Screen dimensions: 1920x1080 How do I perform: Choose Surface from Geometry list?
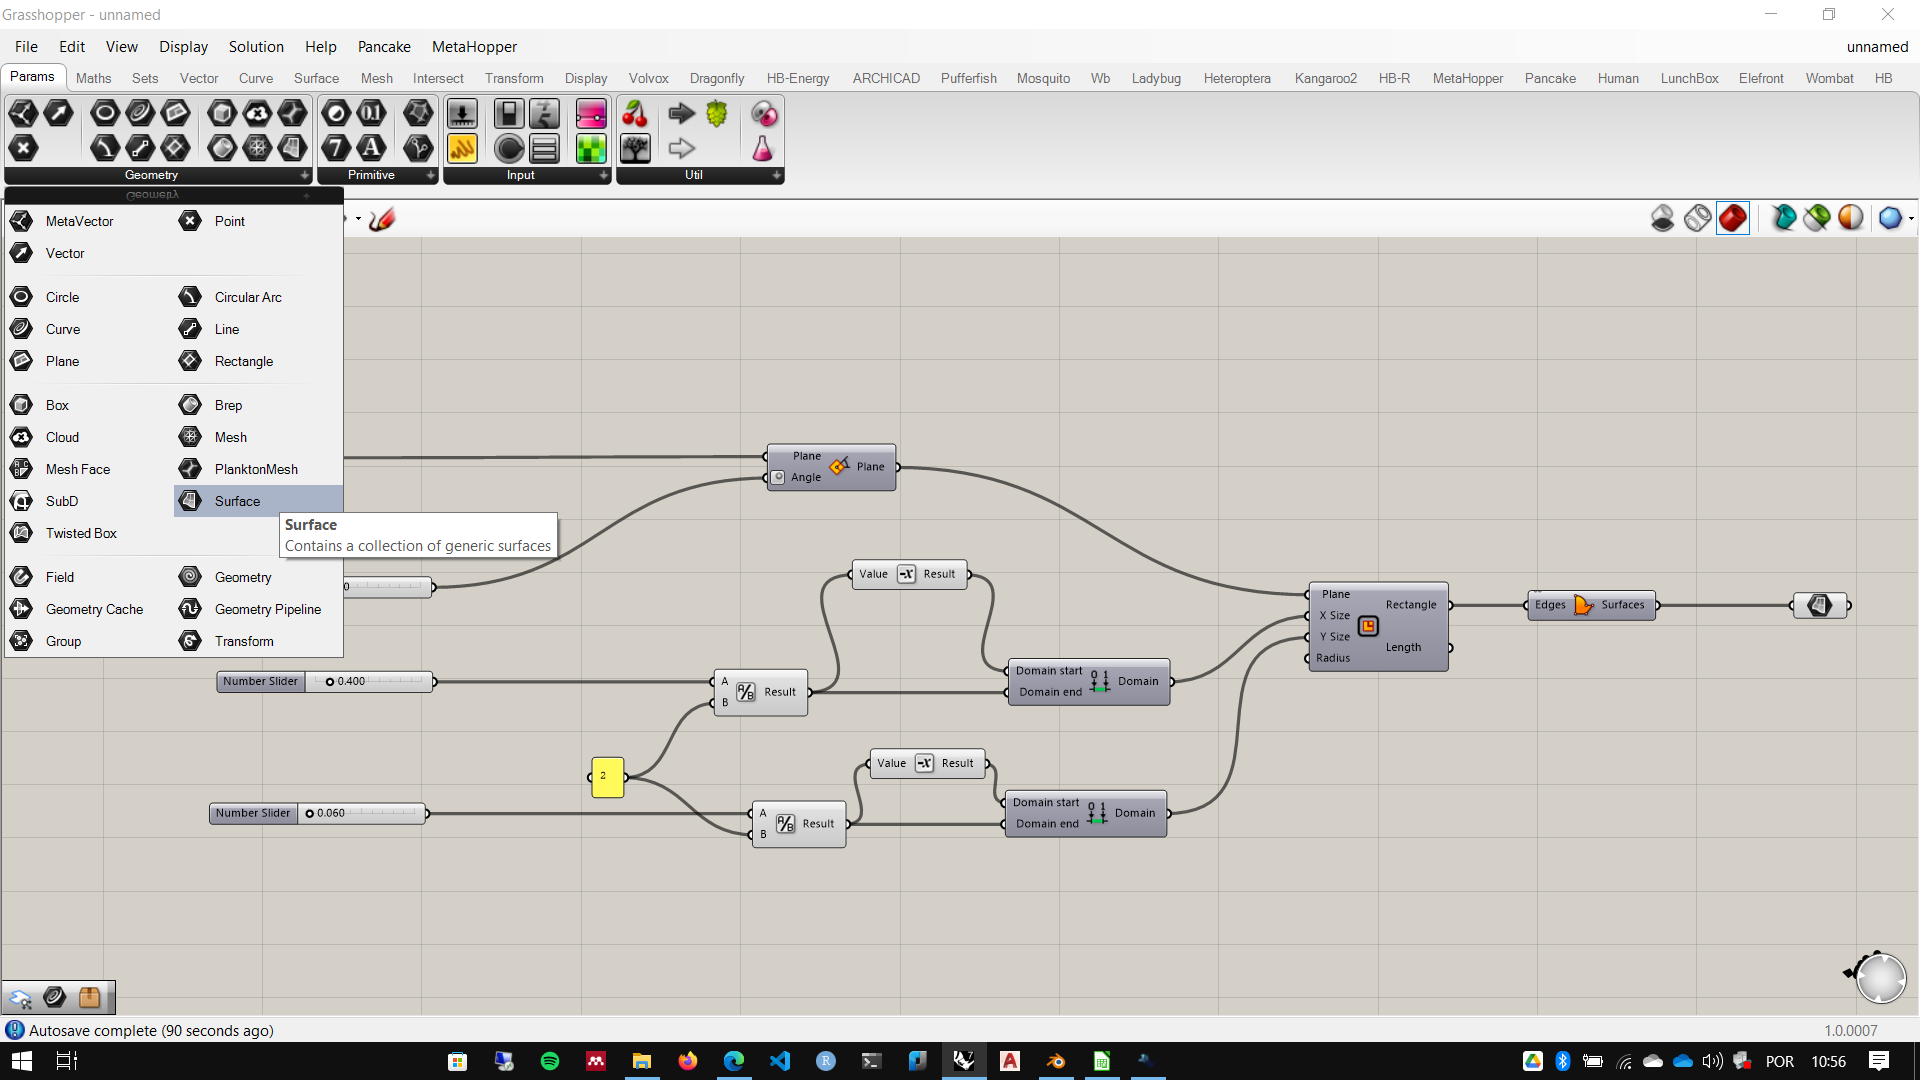tap(258, 501)
